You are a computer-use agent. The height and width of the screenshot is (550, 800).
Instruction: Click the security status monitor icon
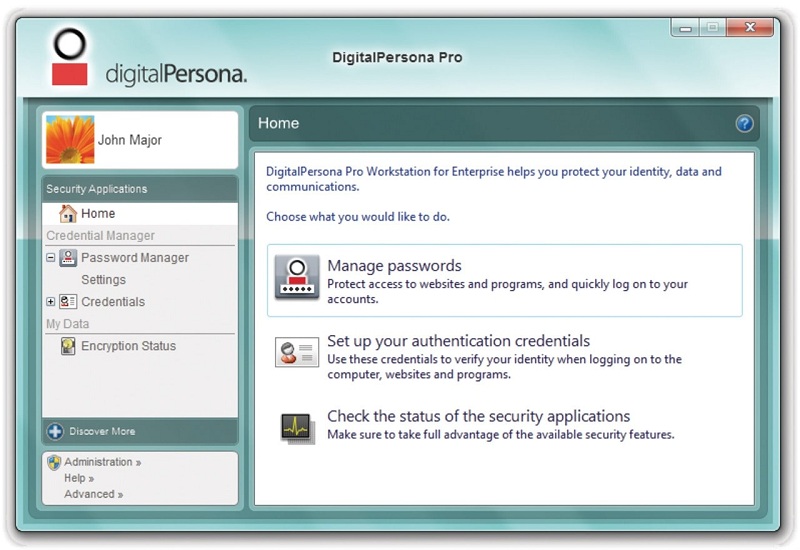click(x=296, y=427)
